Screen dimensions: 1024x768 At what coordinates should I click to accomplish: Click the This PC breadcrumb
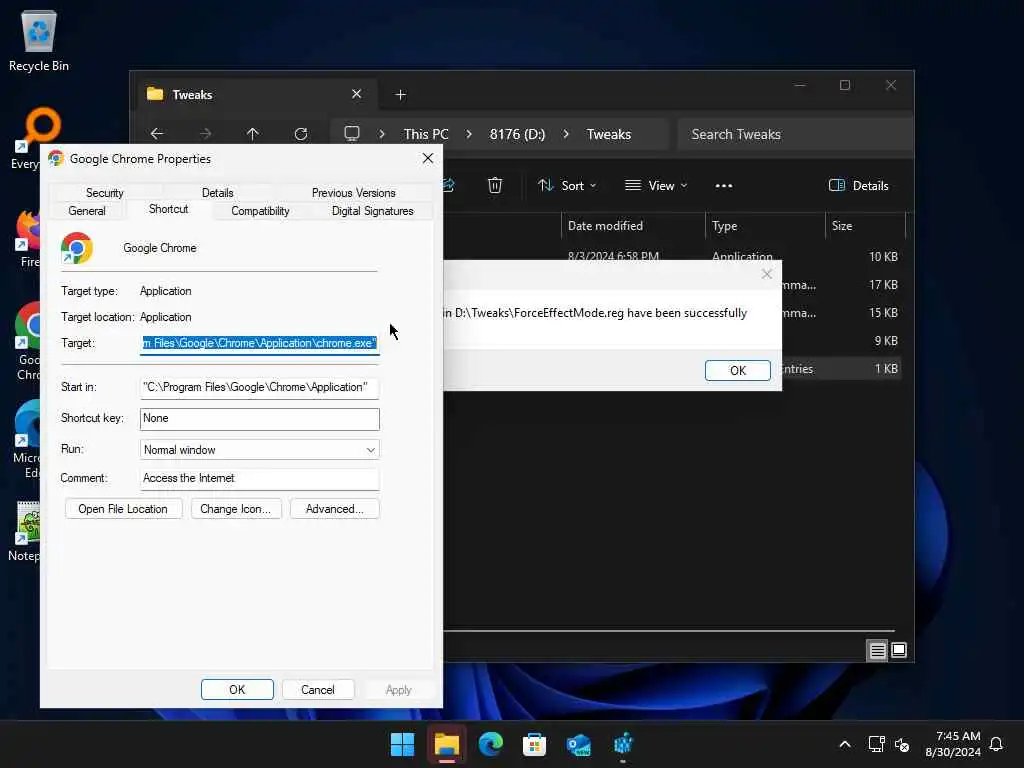click(x=426, y=134)
